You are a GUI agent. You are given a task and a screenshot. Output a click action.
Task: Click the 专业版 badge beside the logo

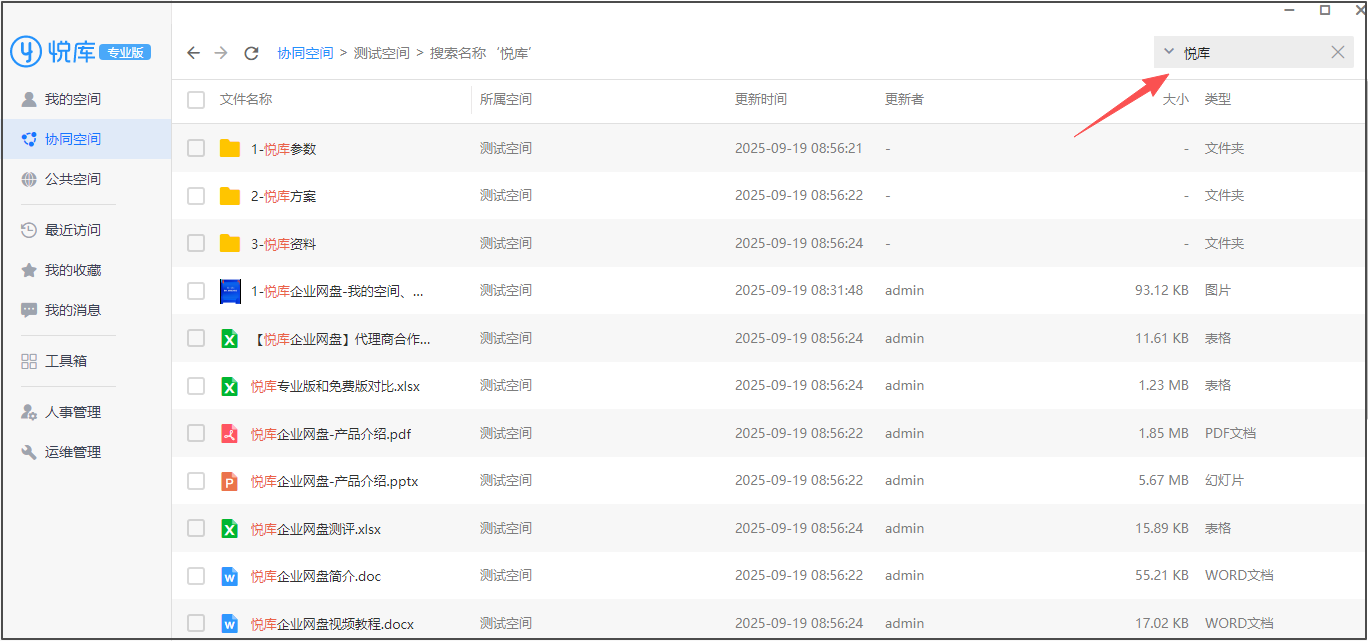[x=126, y=52]
